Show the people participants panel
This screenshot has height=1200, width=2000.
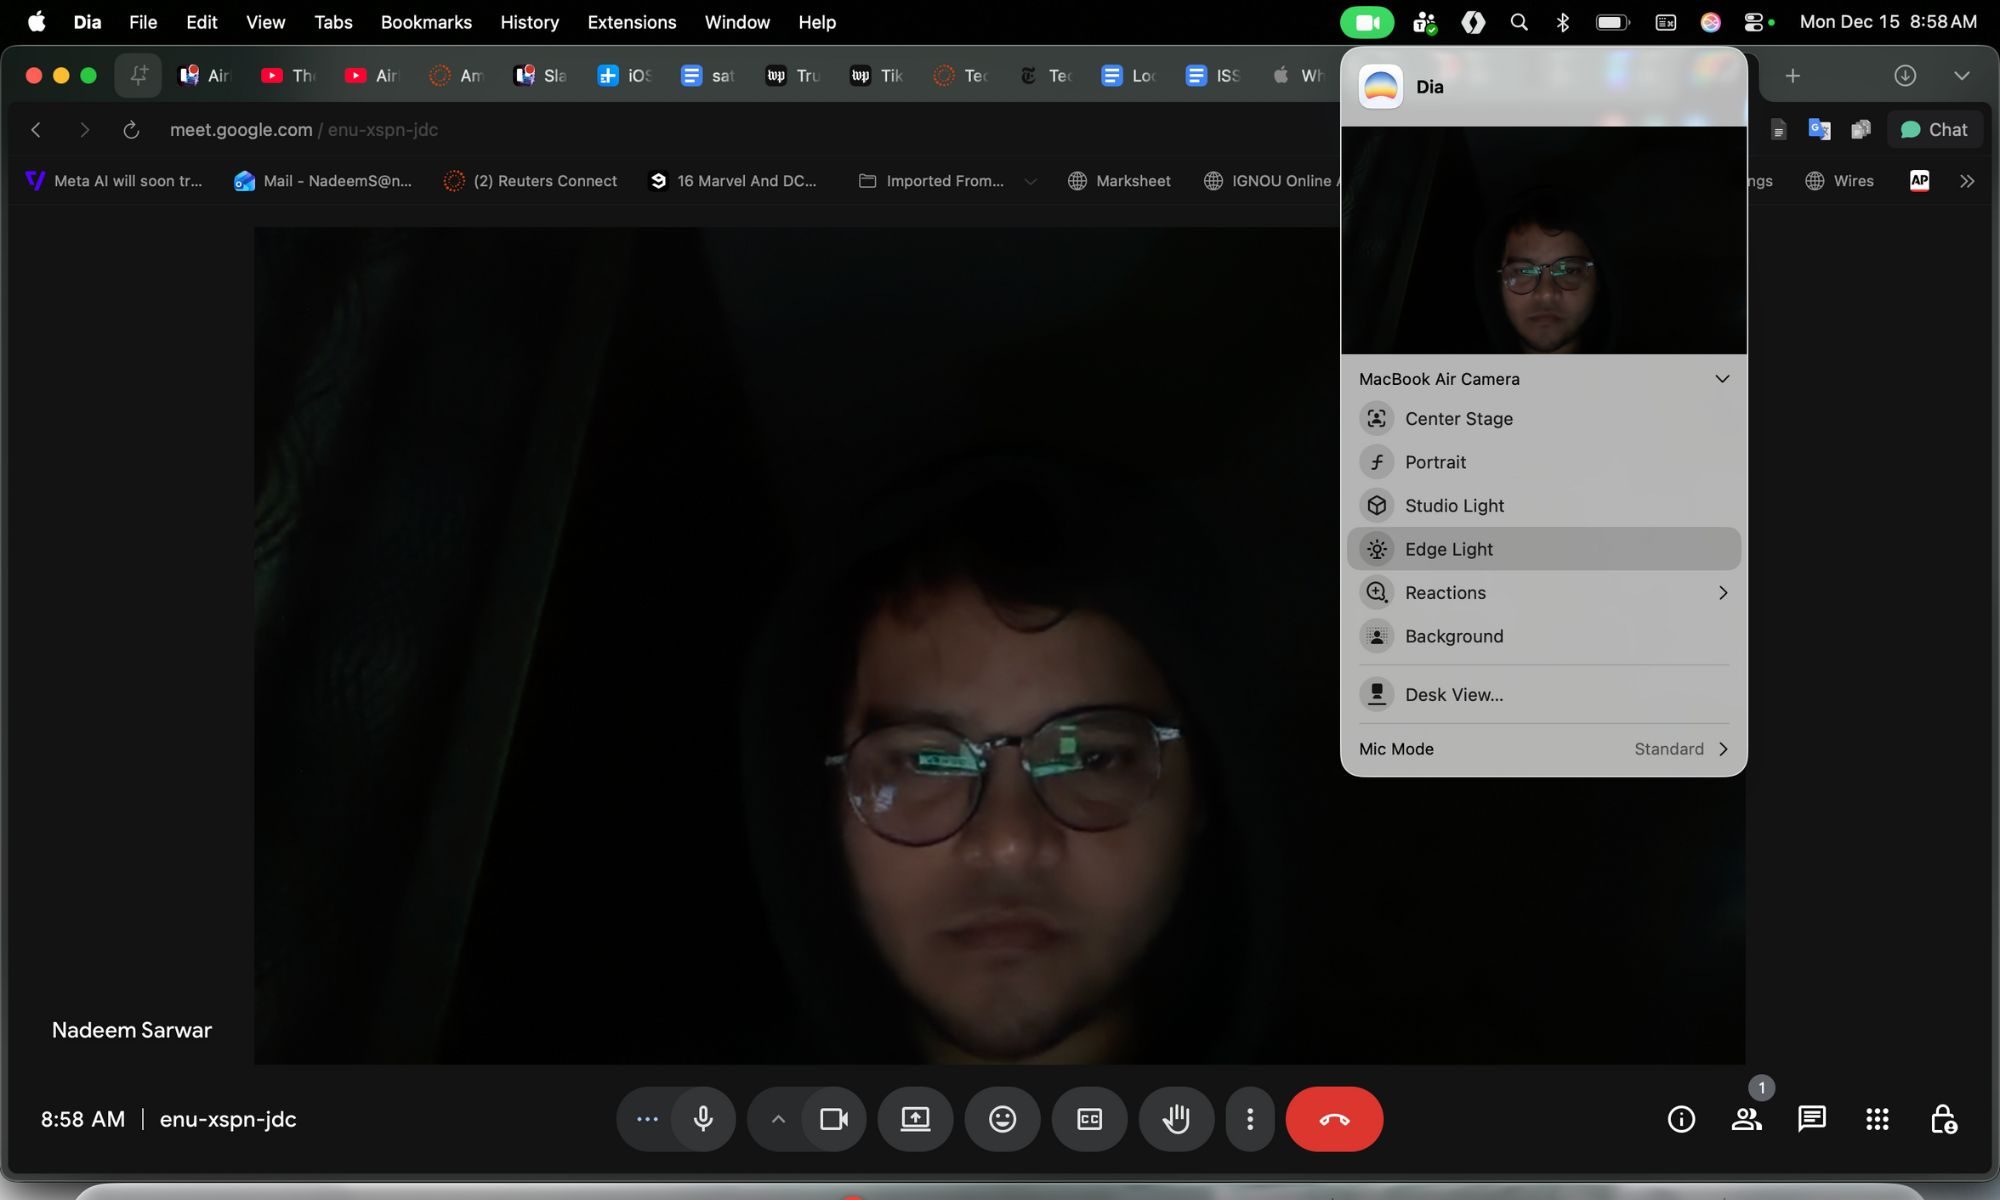1746,1119
